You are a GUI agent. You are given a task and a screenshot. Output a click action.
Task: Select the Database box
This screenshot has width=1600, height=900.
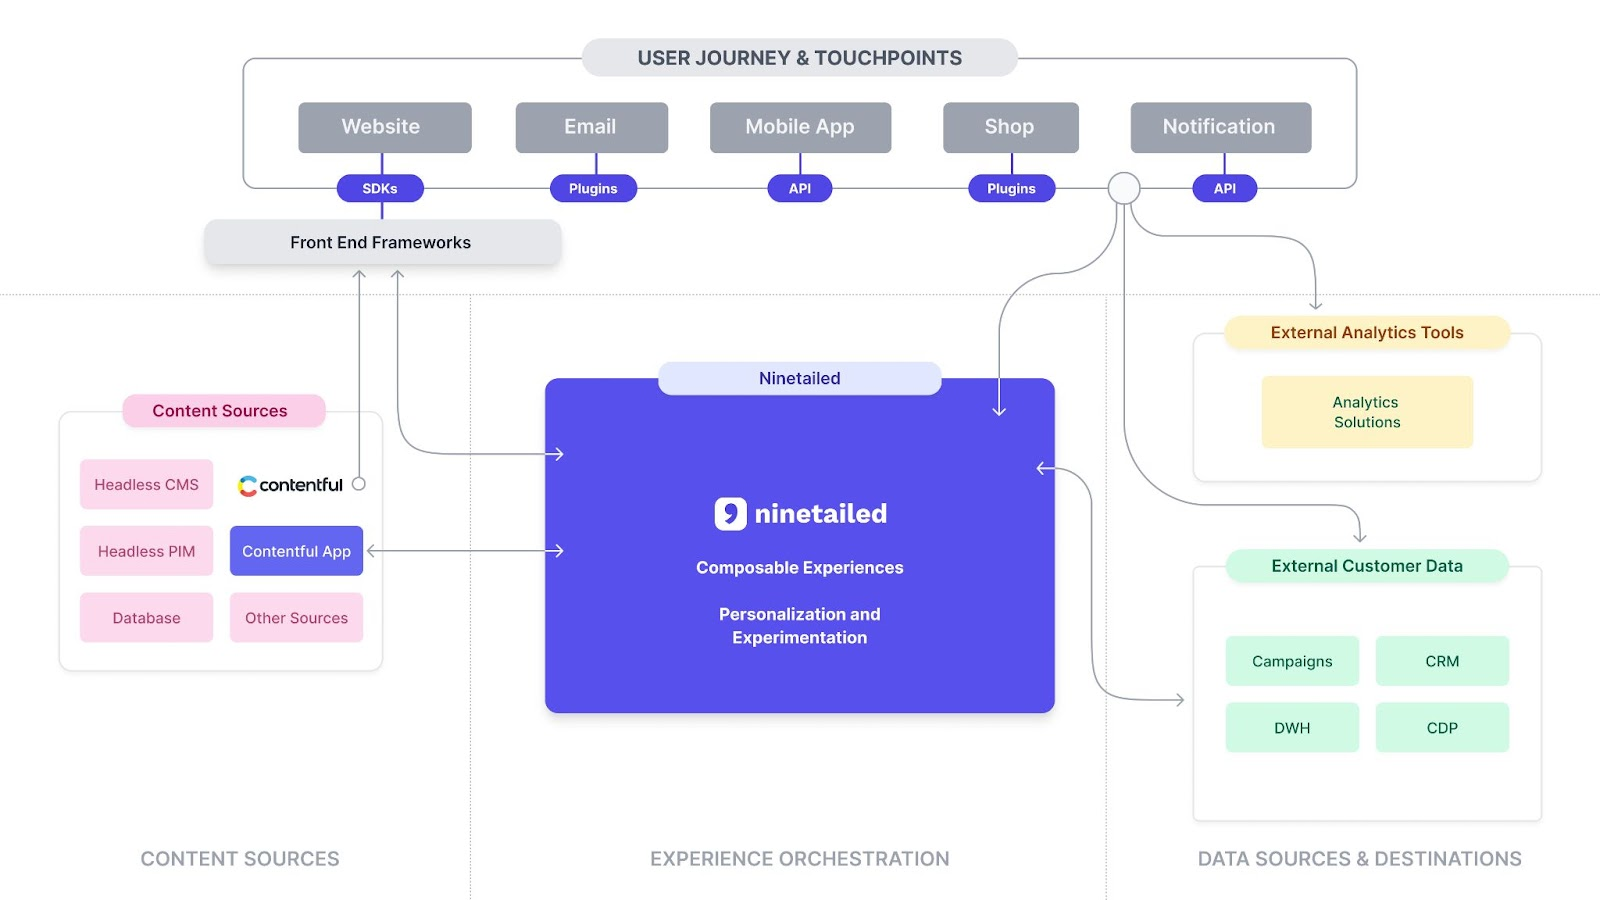click(147, 618)
